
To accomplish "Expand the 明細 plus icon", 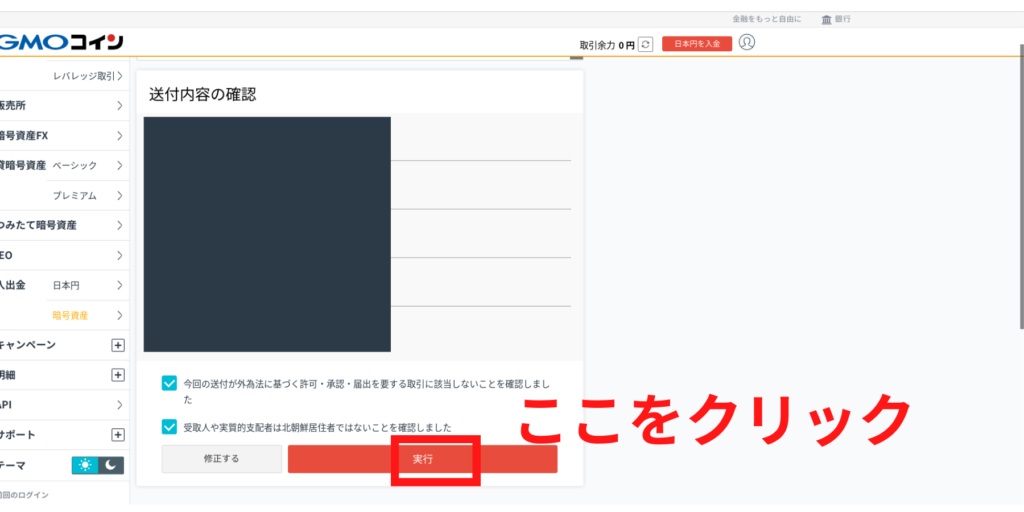I will pos(118,375).
